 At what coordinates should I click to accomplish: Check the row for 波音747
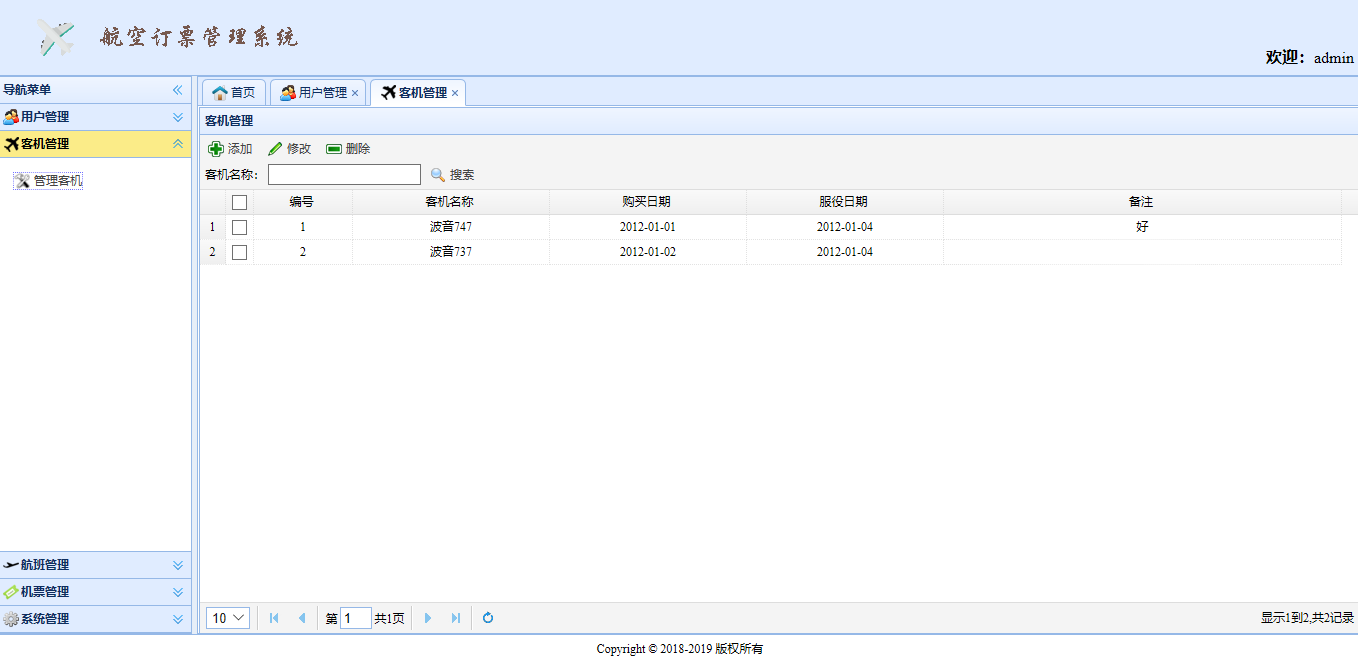[x=239, y=227]
